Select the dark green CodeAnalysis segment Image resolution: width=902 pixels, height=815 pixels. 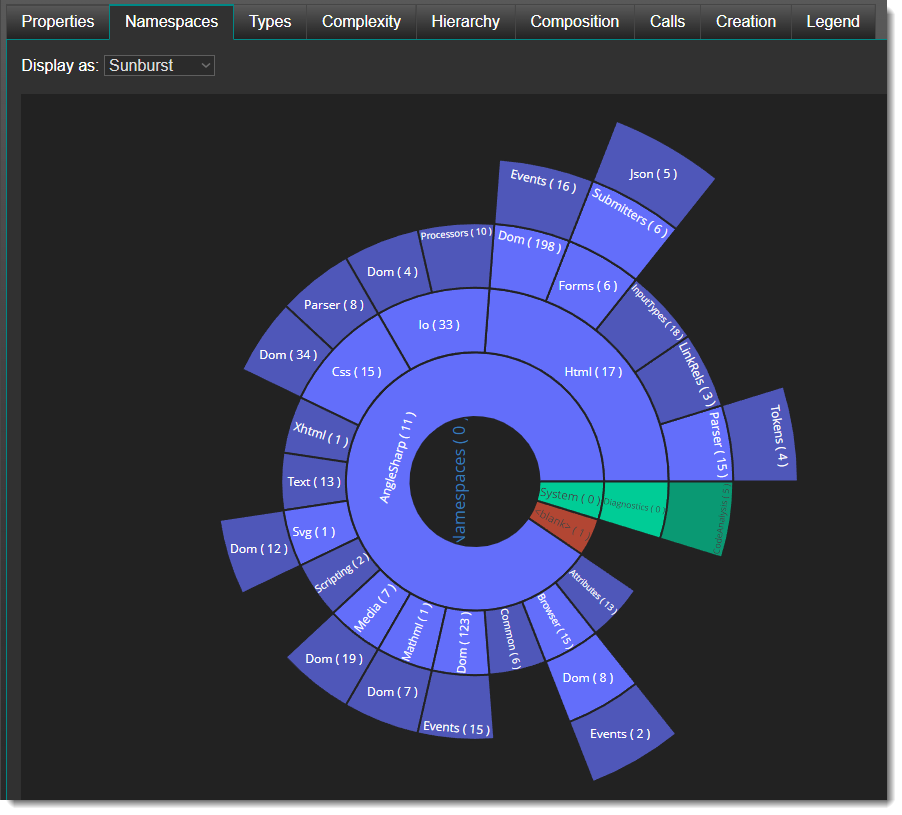[697, 516]
